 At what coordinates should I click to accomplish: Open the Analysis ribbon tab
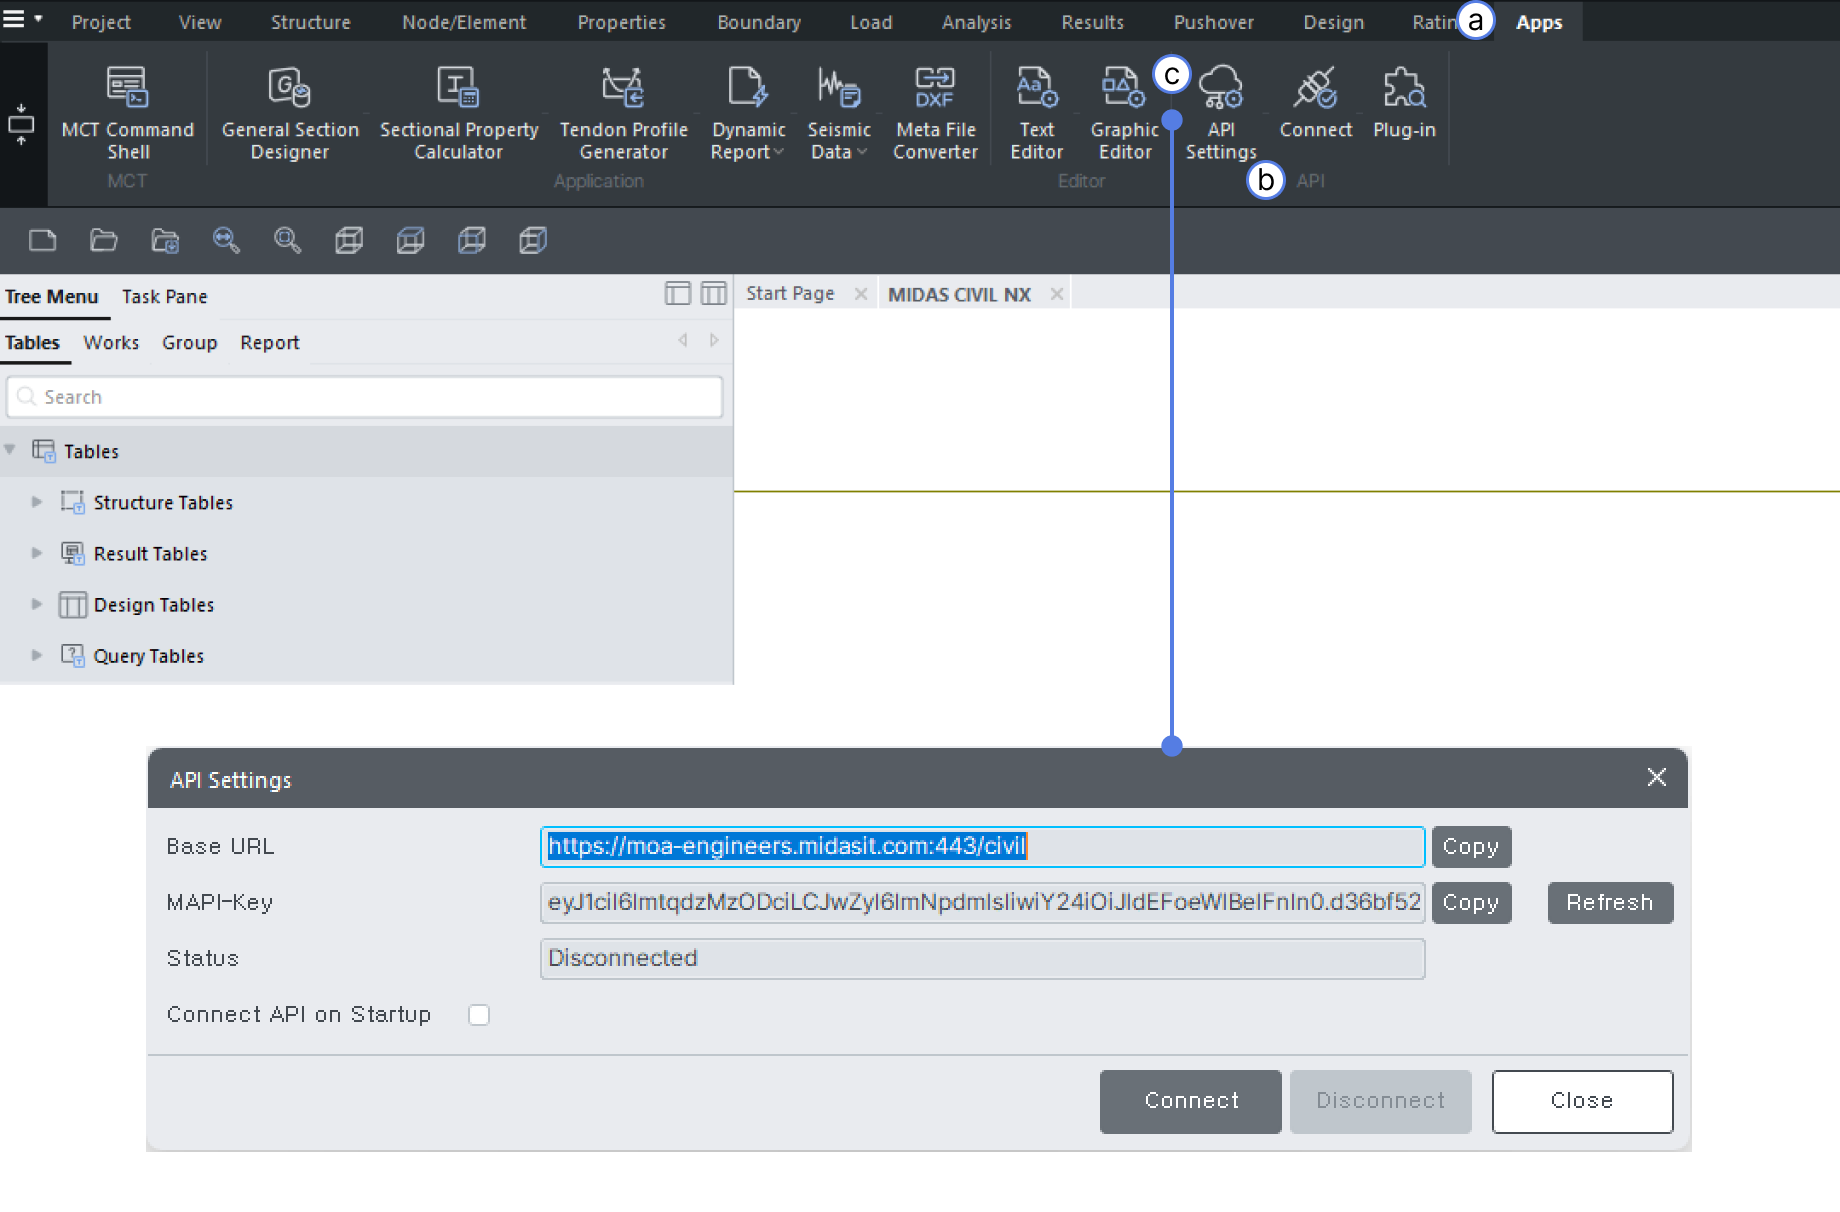point(976,22)
